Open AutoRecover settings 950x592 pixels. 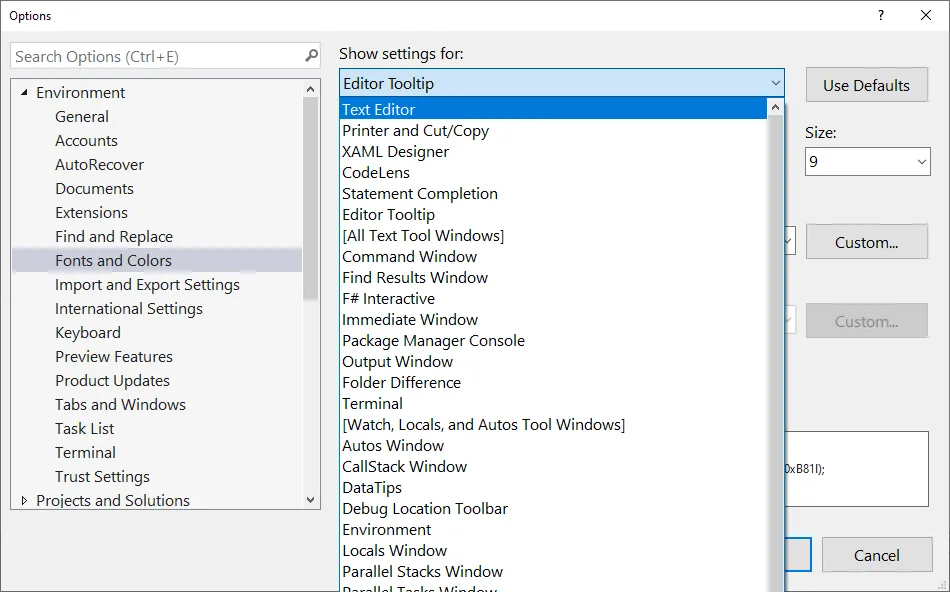coord(99,165)
